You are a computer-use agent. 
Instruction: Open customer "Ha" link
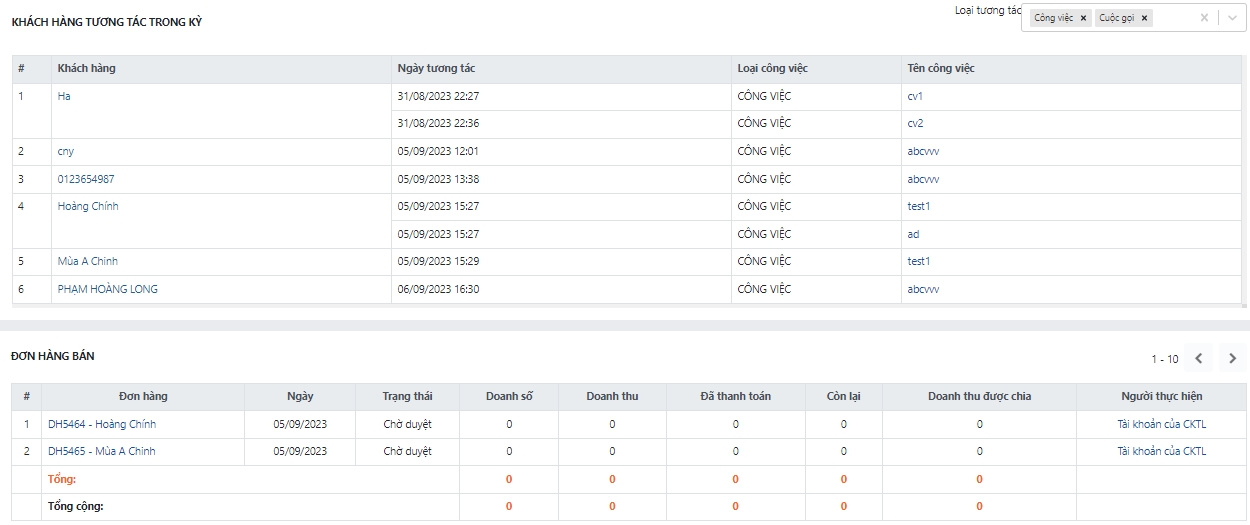pos(64,96)
